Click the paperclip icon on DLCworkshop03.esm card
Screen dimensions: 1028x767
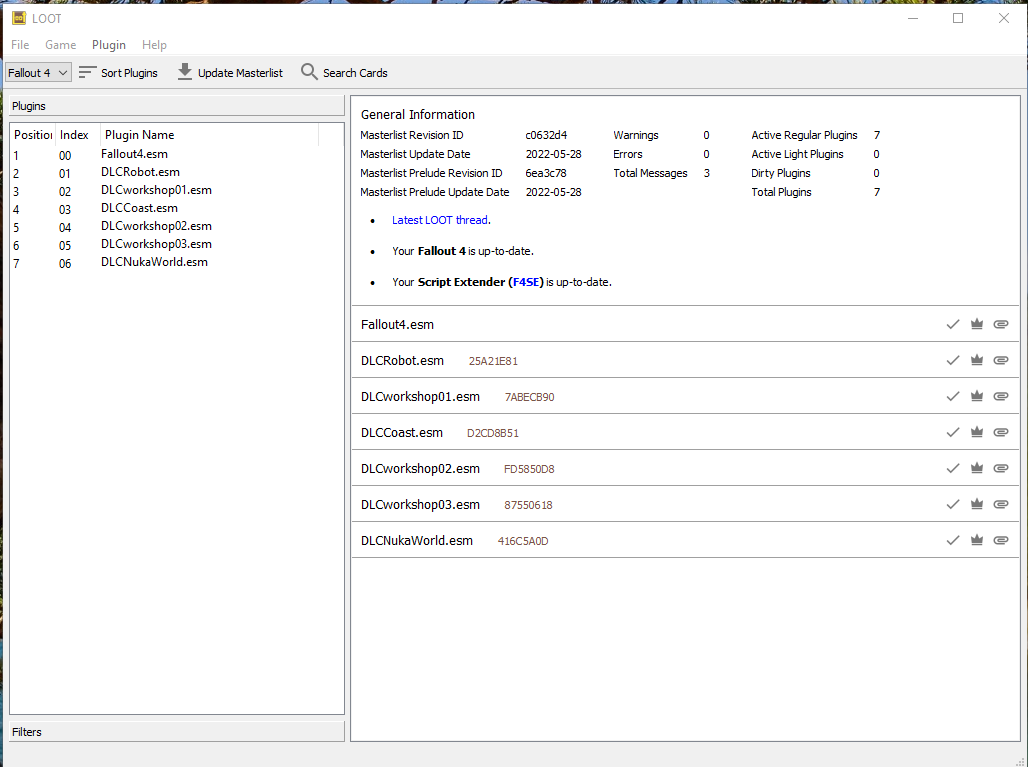click(1000, 504)
